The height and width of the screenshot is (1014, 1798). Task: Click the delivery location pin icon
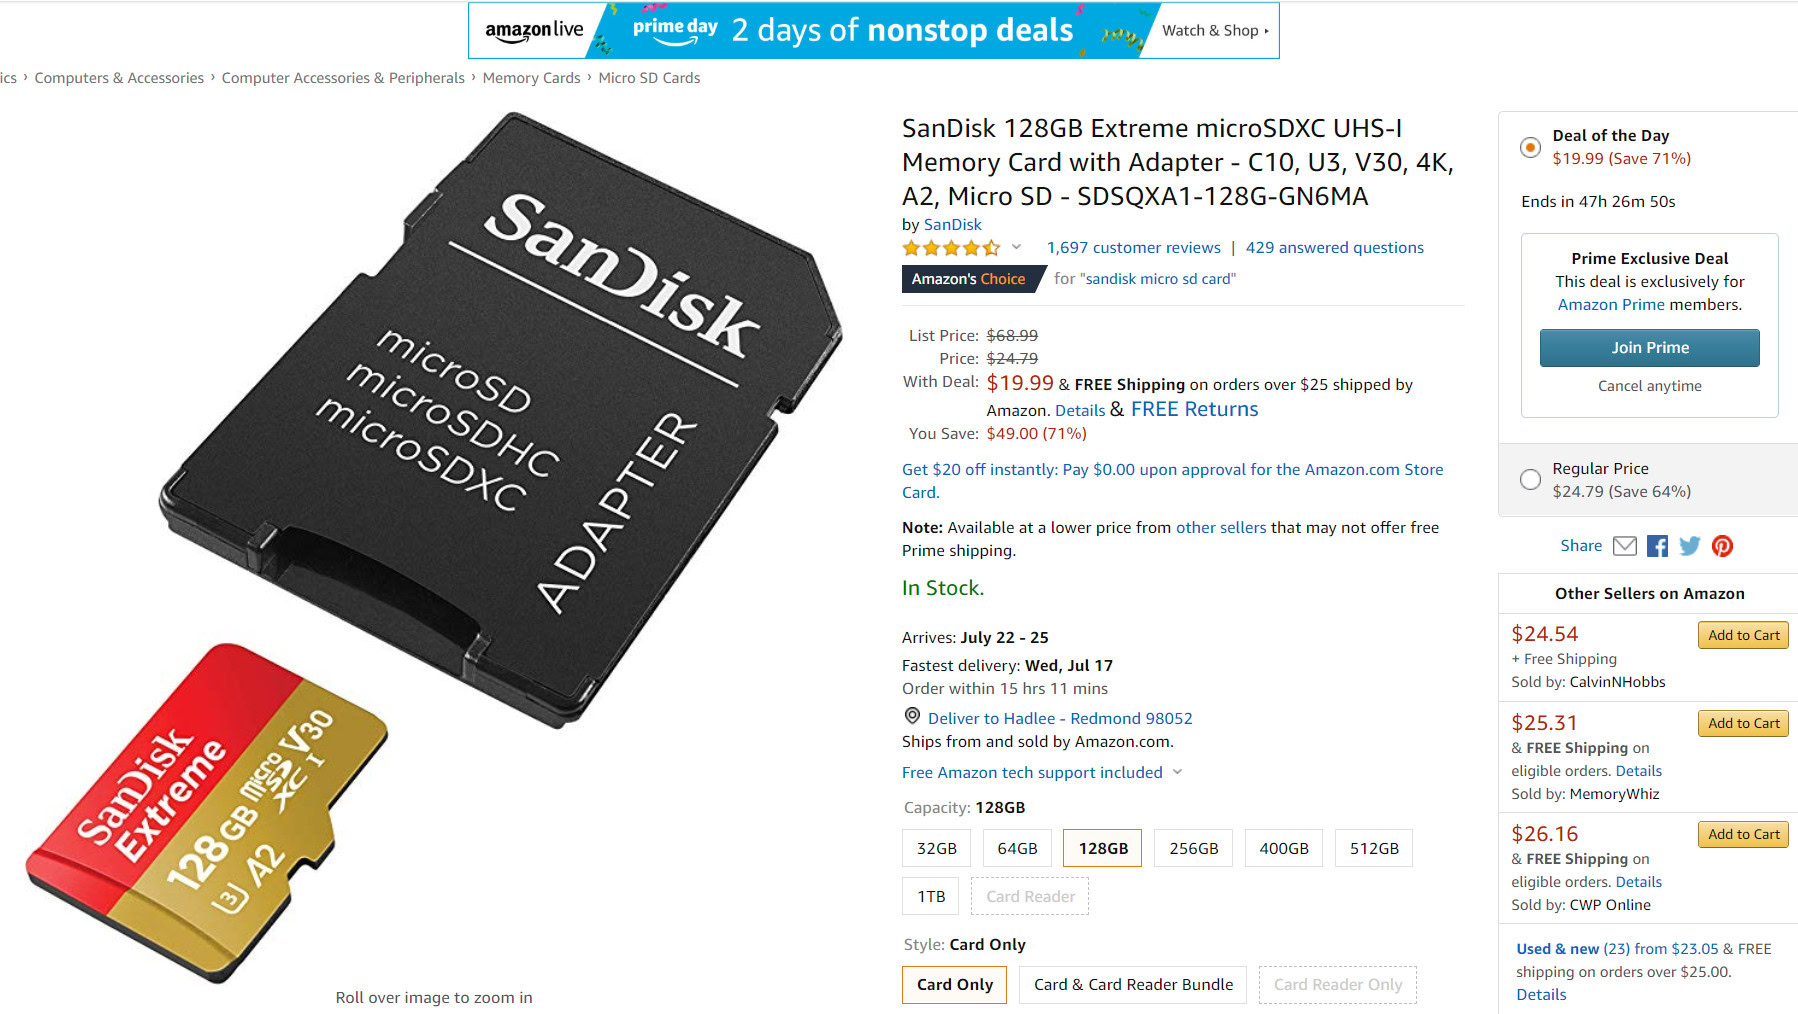[912, 717]
